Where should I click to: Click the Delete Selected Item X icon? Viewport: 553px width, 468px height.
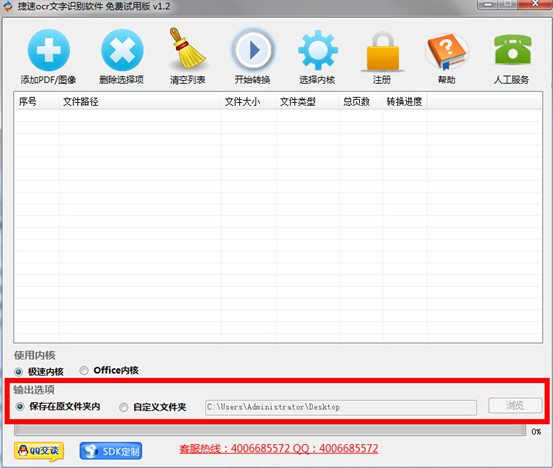122,50
